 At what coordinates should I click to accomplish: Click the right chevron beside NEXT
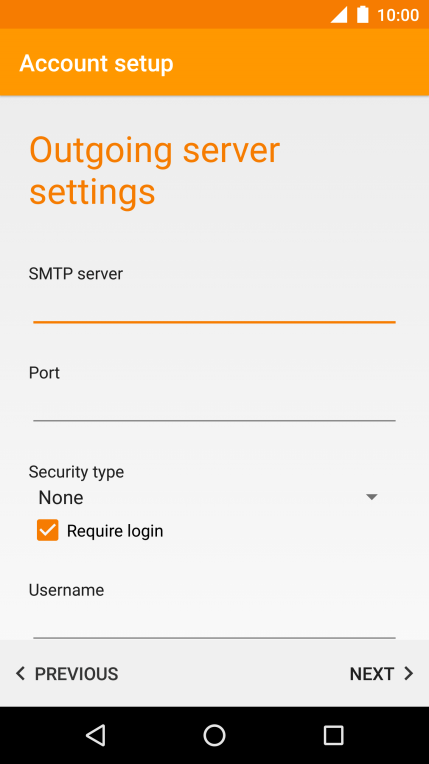(409, 674)
